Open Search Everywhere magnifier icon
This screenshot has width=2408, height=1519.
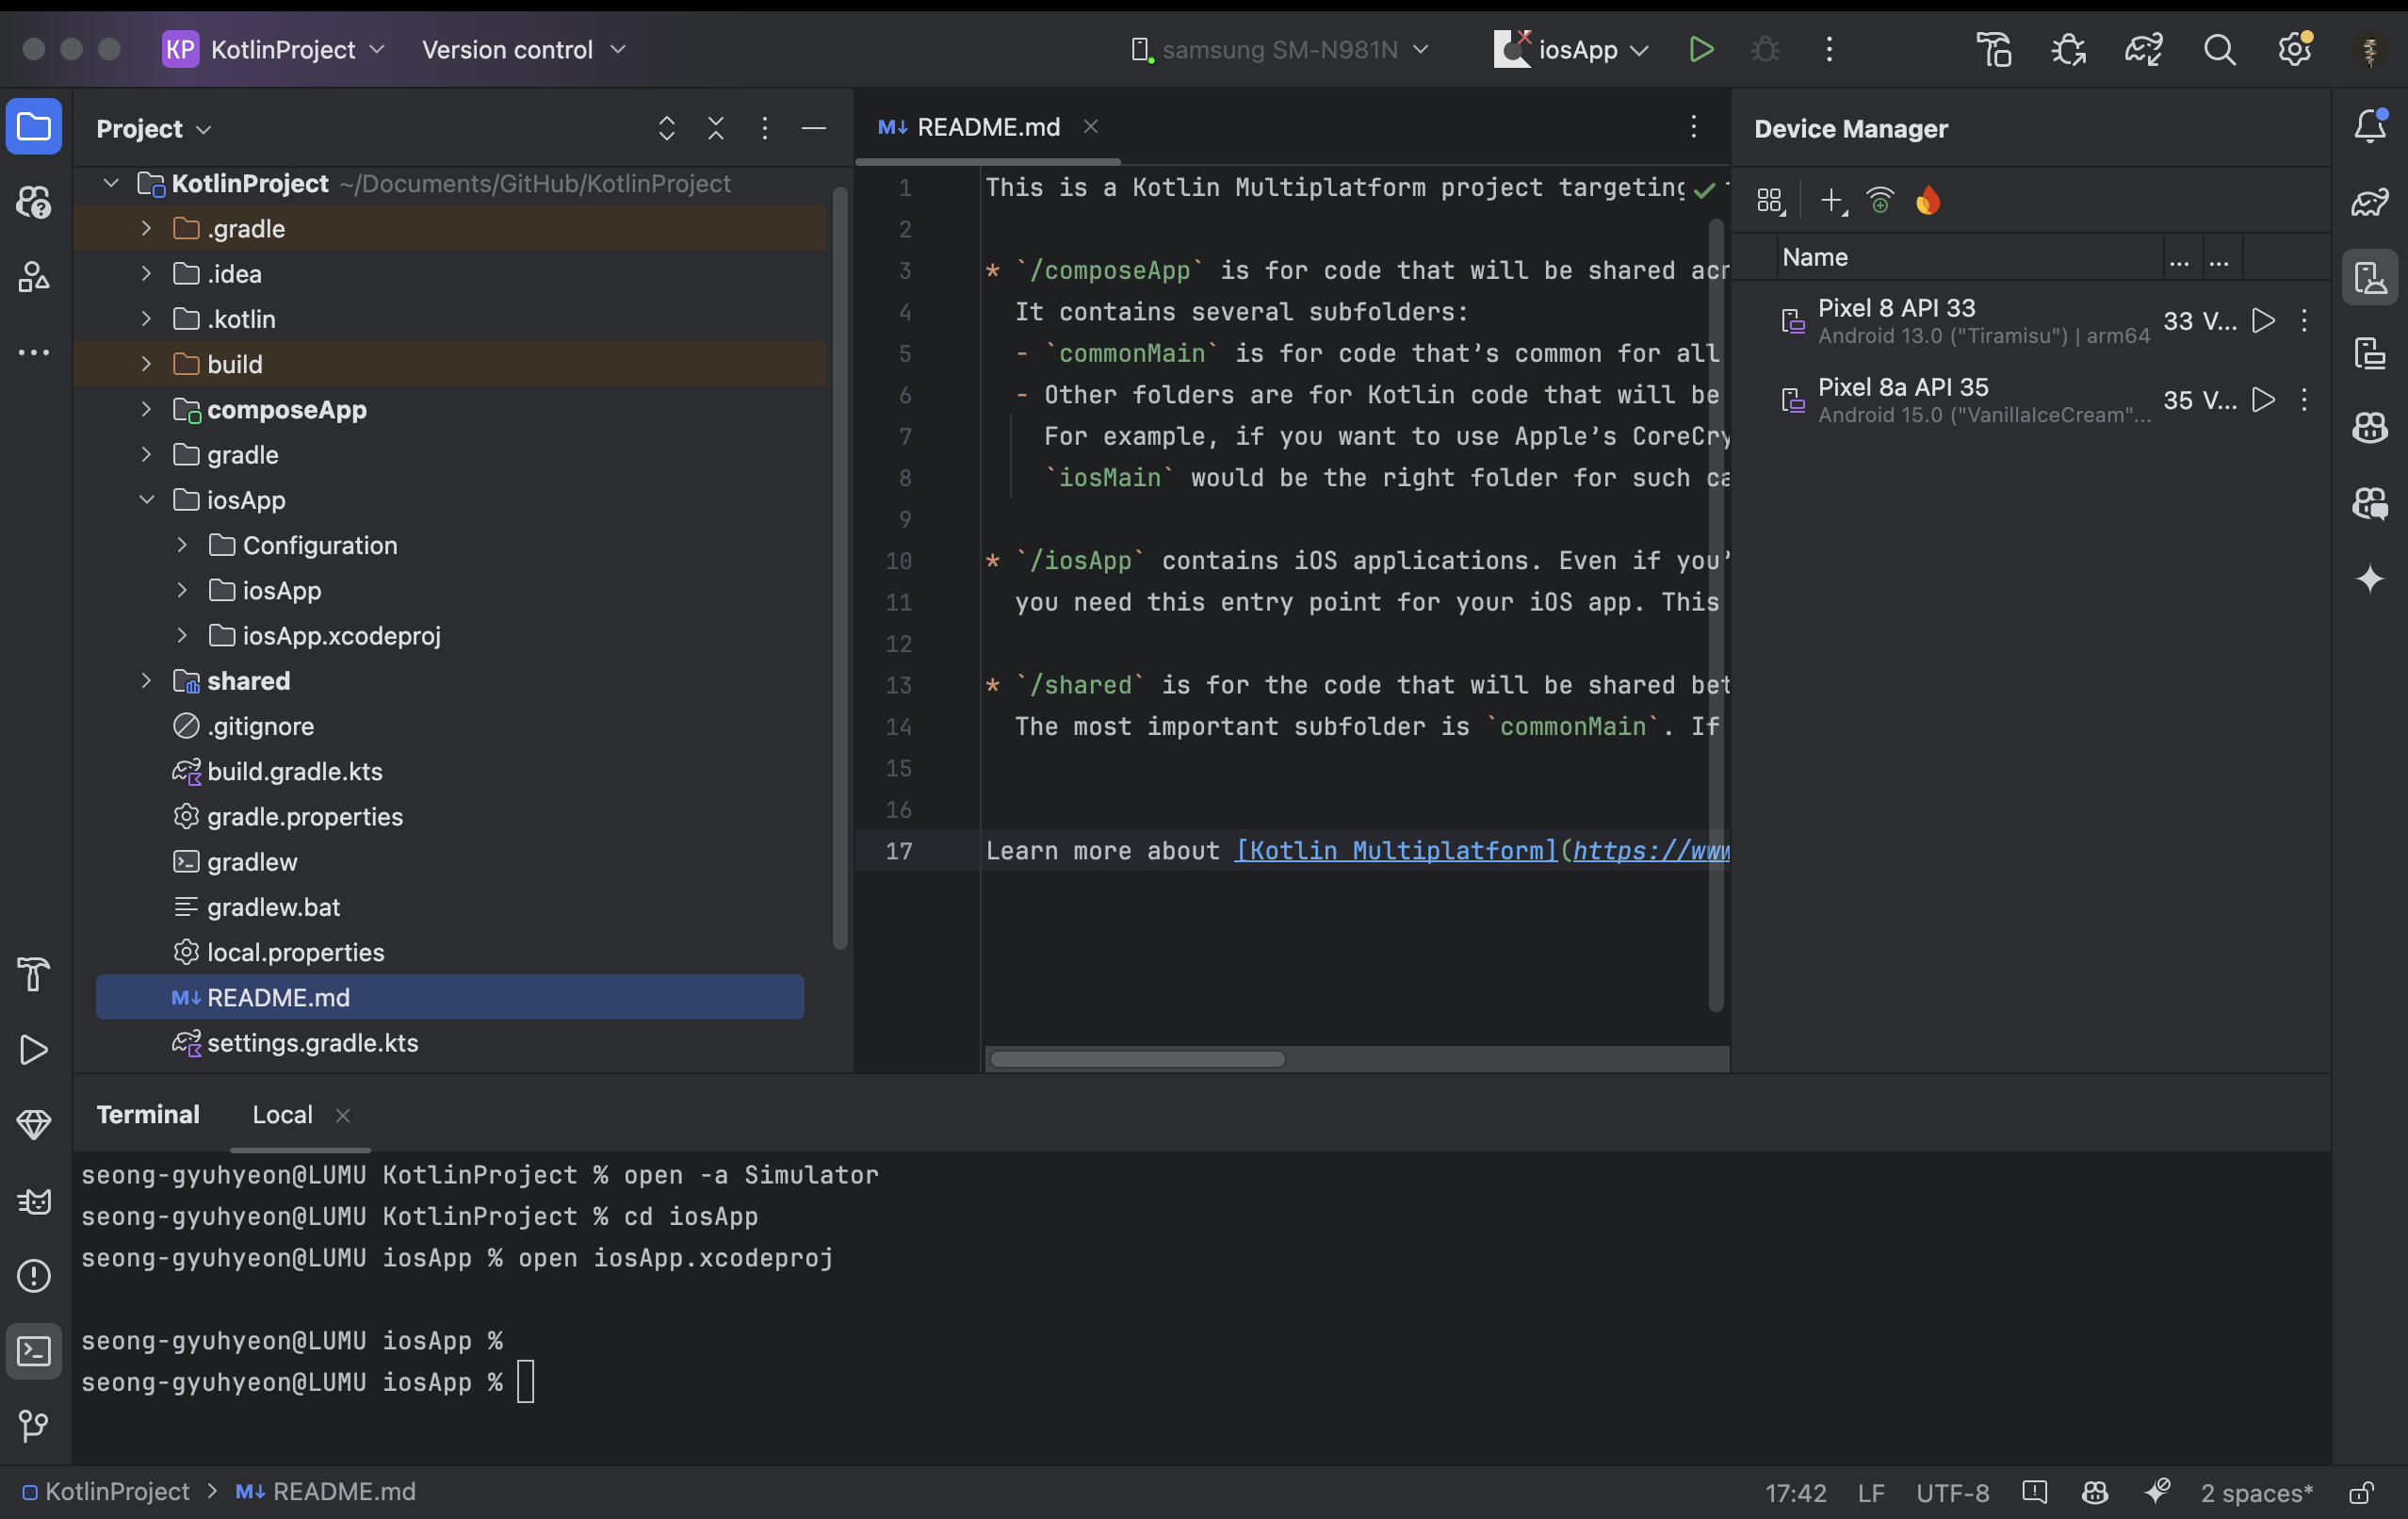2219,49
